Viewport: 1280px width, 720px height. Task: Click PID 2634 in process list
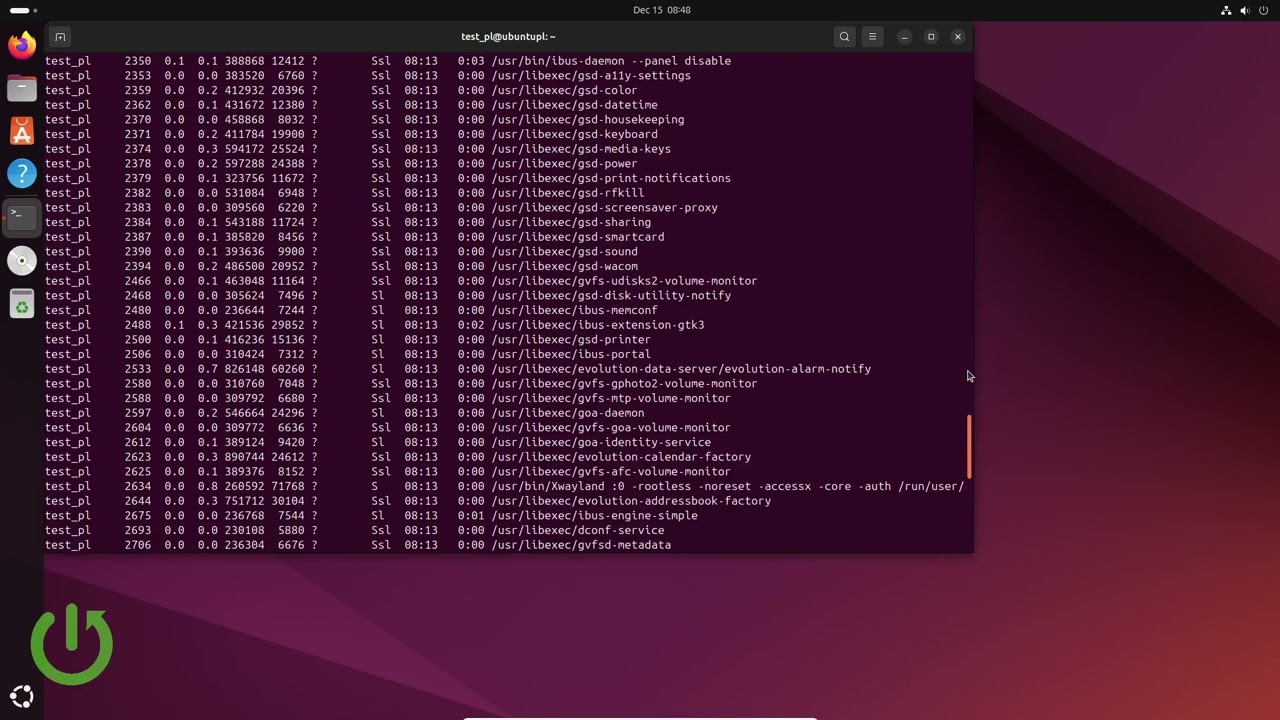click(138, 486)
